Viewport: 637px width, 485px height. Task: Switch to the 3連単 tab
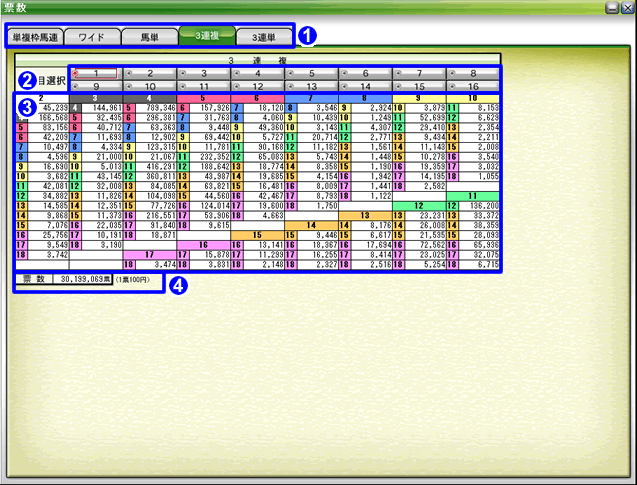264,37
